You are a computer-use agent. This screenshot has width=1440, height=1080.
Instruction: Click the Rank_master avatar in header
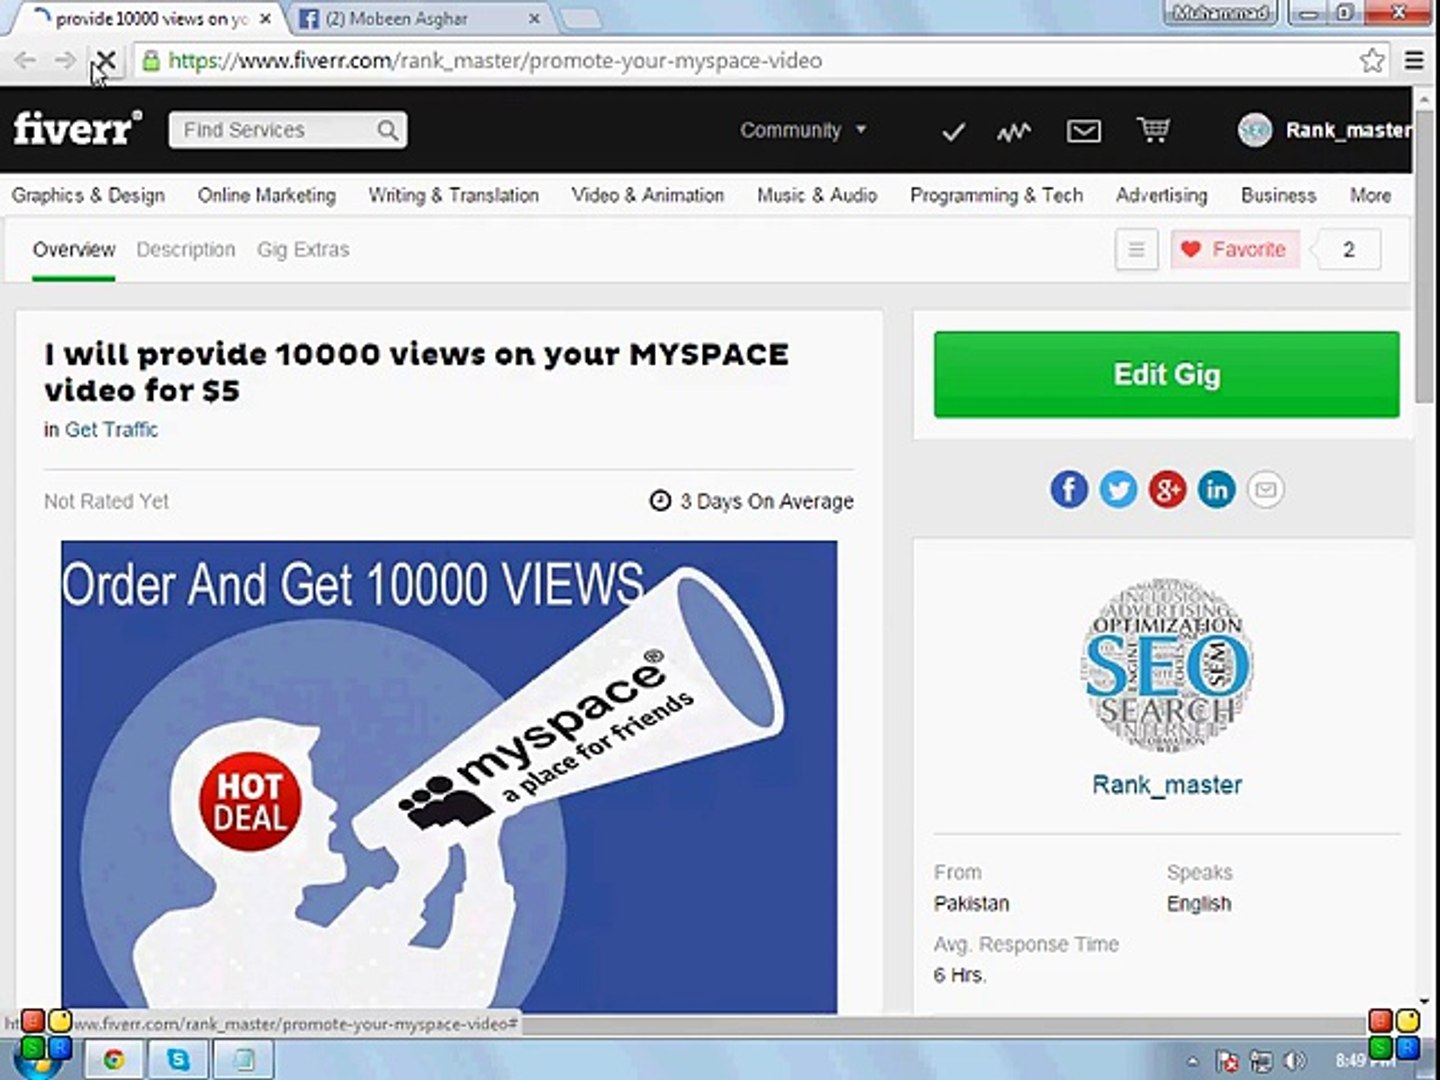pos(1255,130)
